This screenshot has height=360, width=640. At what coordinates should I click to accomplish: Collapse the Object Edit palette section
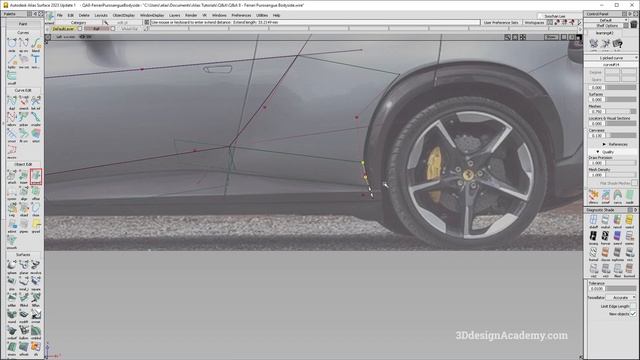(23, 164)
